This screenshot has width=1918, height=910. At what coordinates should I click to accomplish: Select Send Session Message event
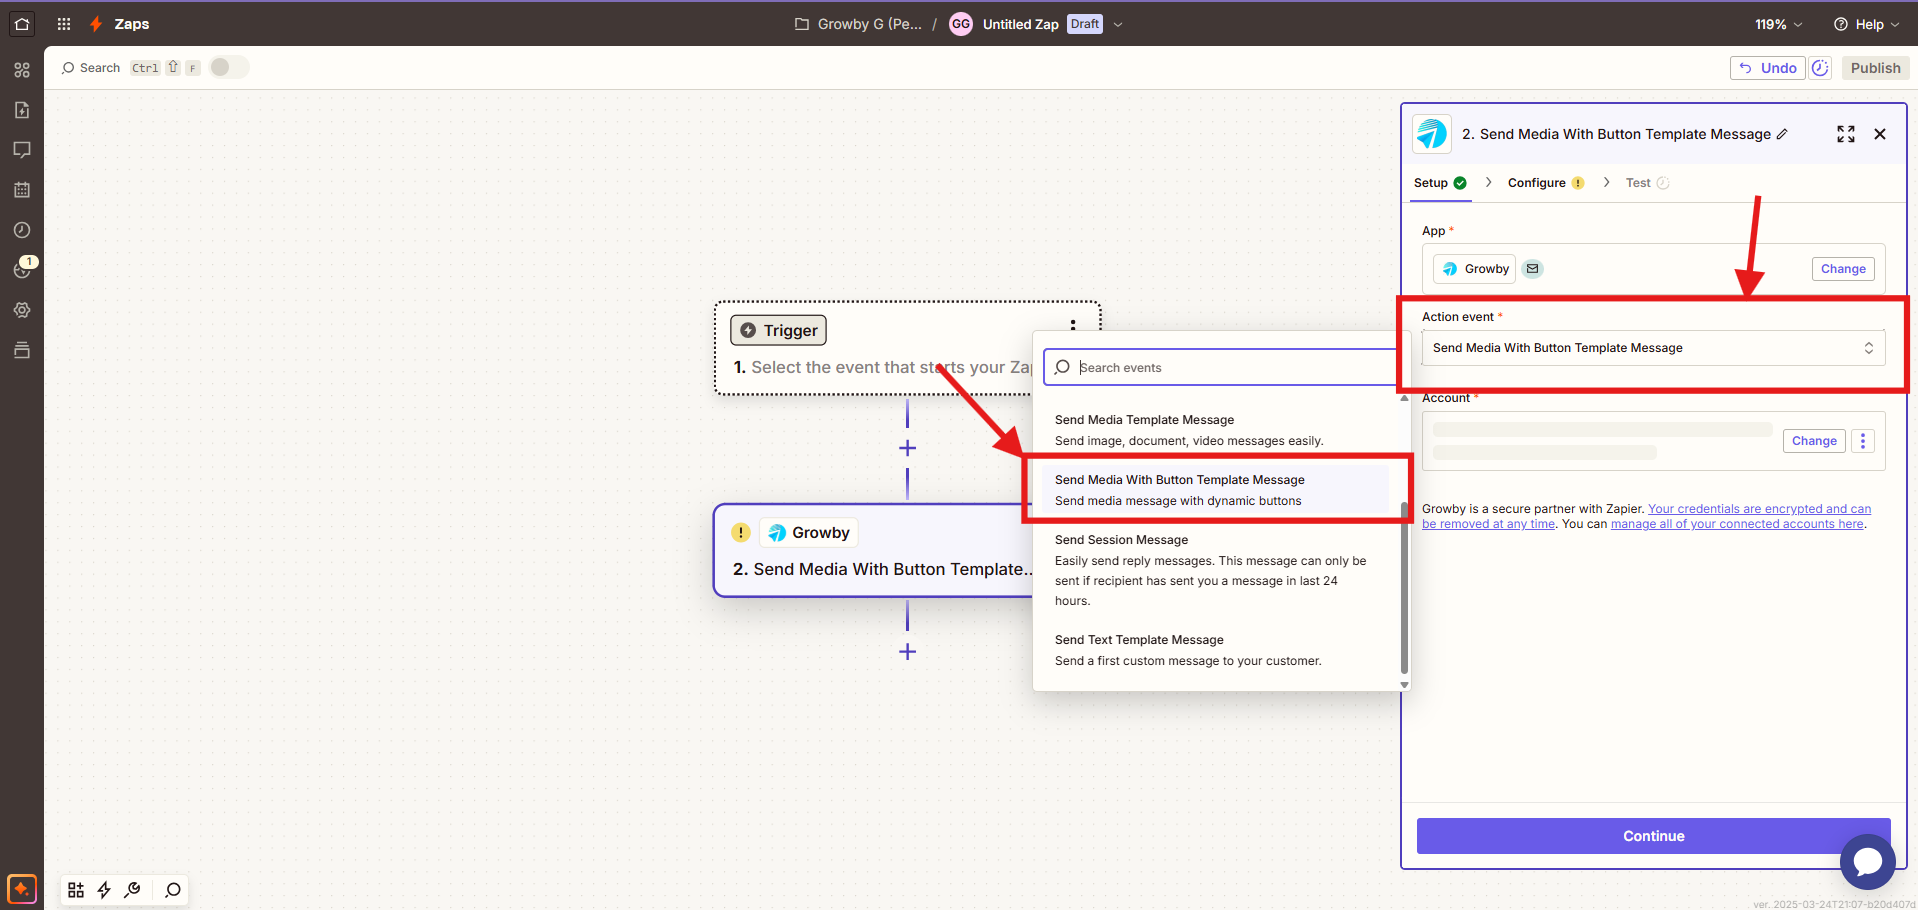[x=1215, y=570]
